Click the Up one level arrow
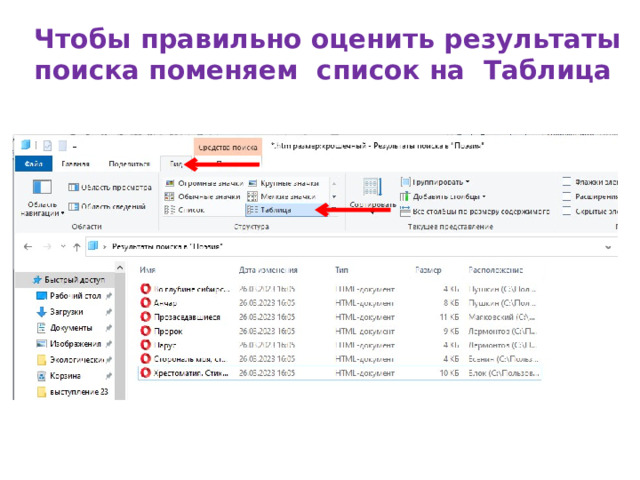 (x=77, y=247)
